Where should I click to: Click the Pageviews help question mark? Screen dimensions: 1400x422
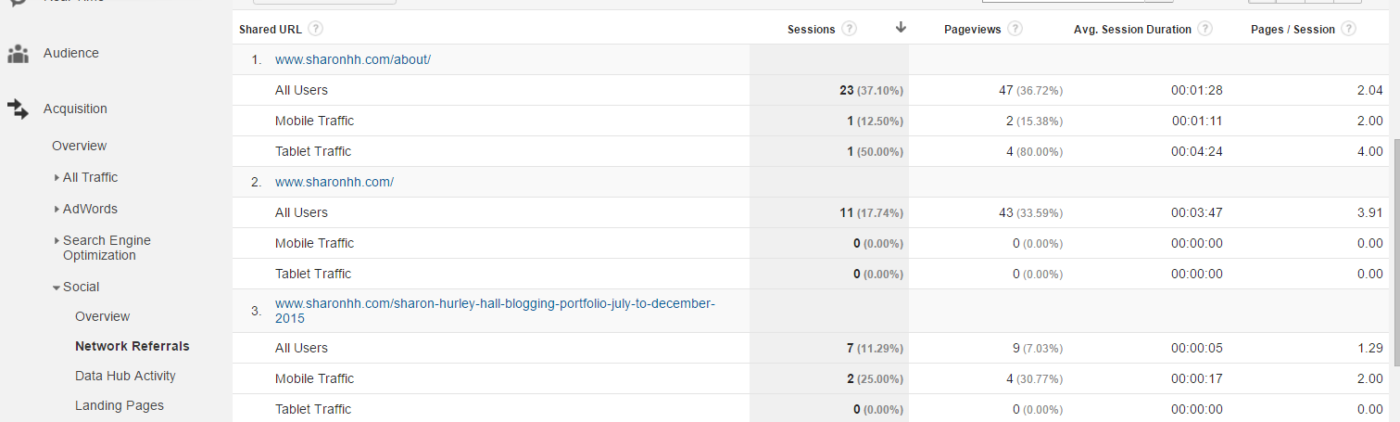click(x=1015, y=29)
